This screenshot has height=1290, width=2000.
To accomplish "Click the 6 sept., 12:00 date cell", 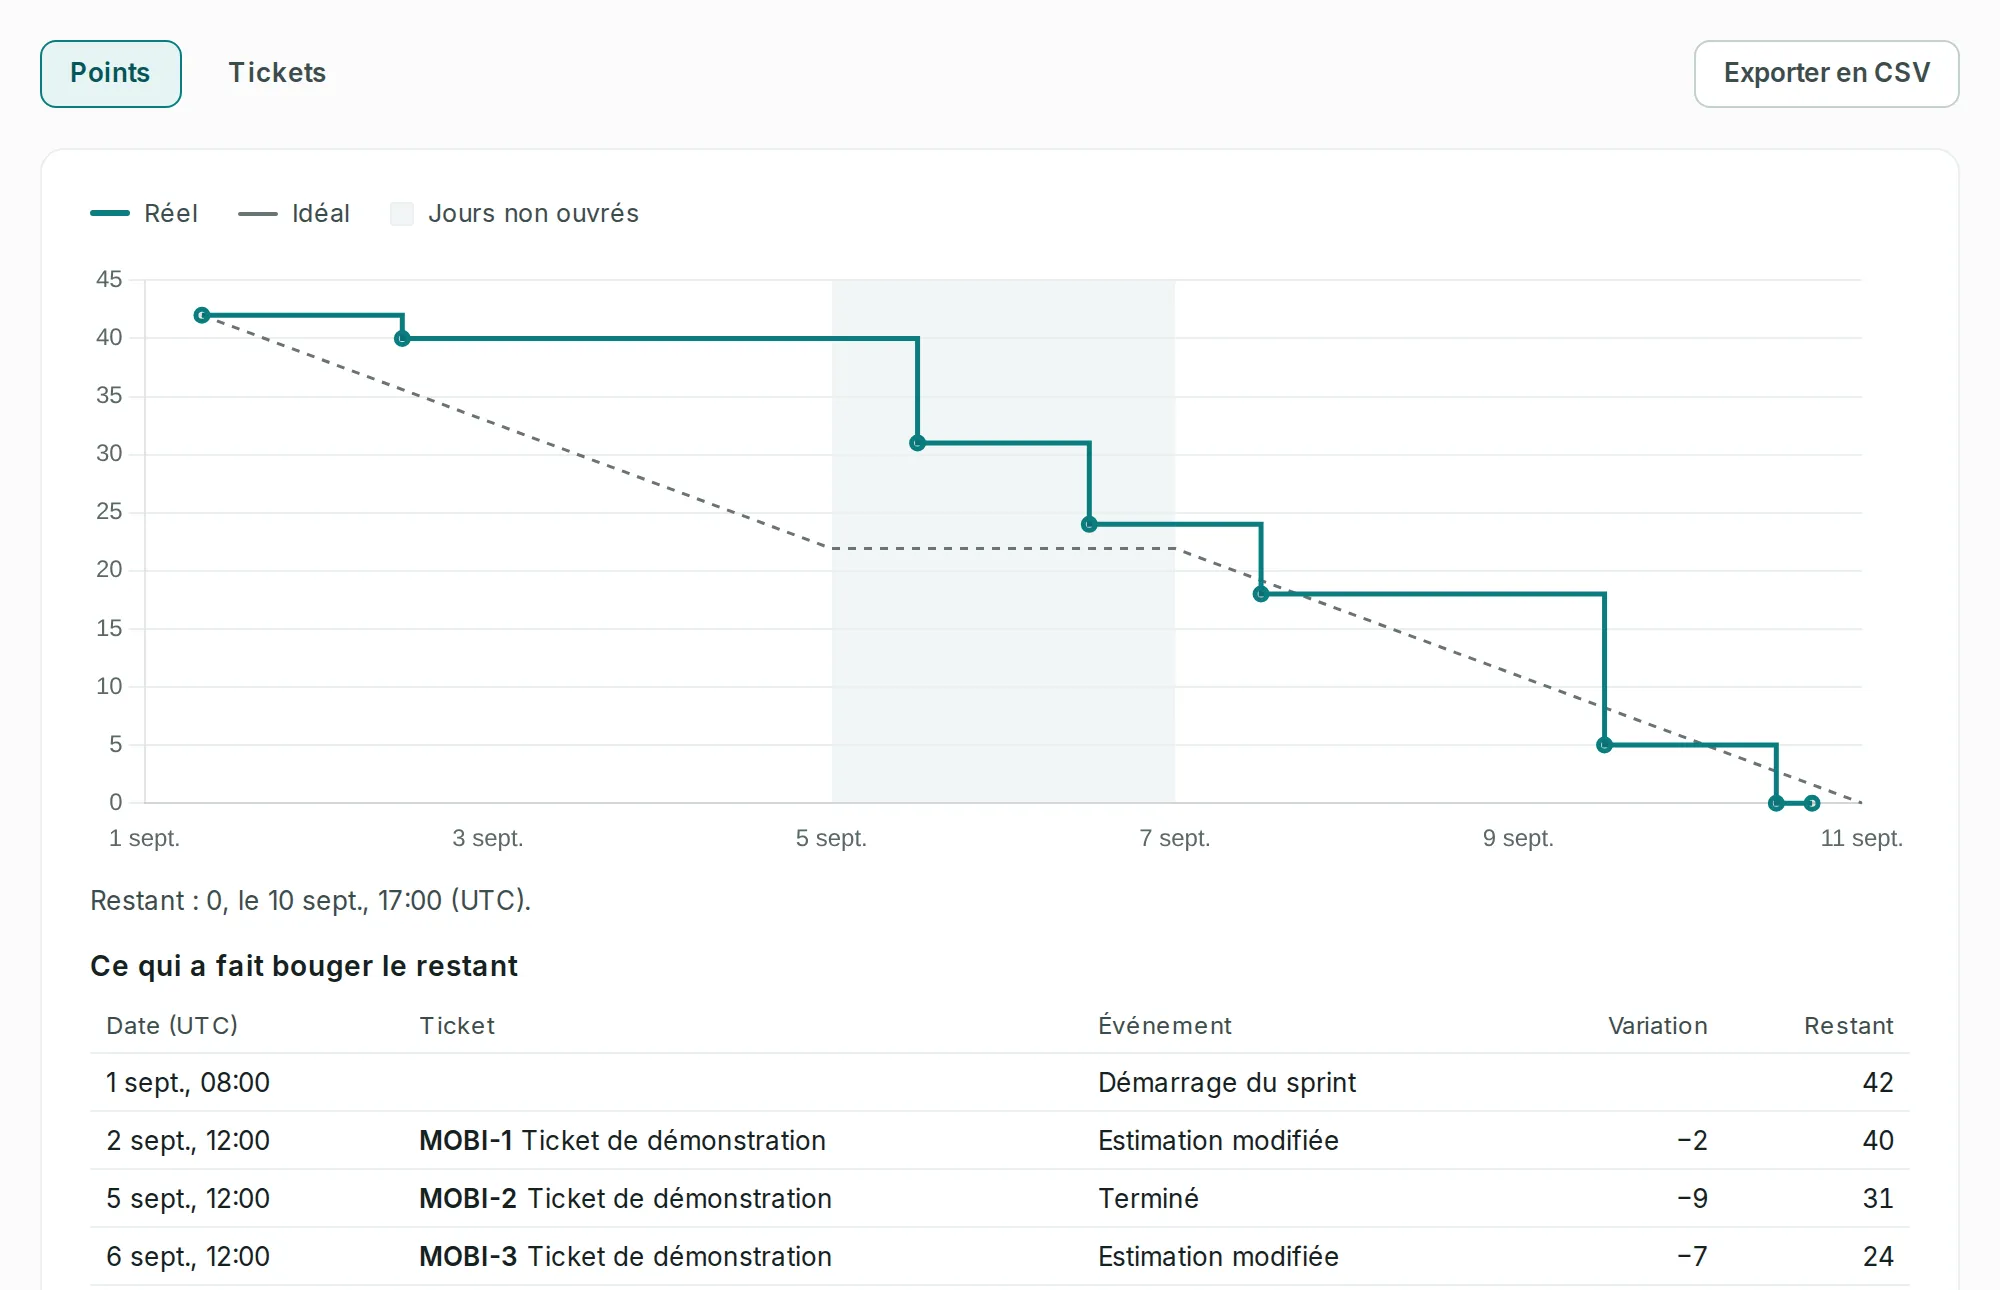I will click(188, 1256).
